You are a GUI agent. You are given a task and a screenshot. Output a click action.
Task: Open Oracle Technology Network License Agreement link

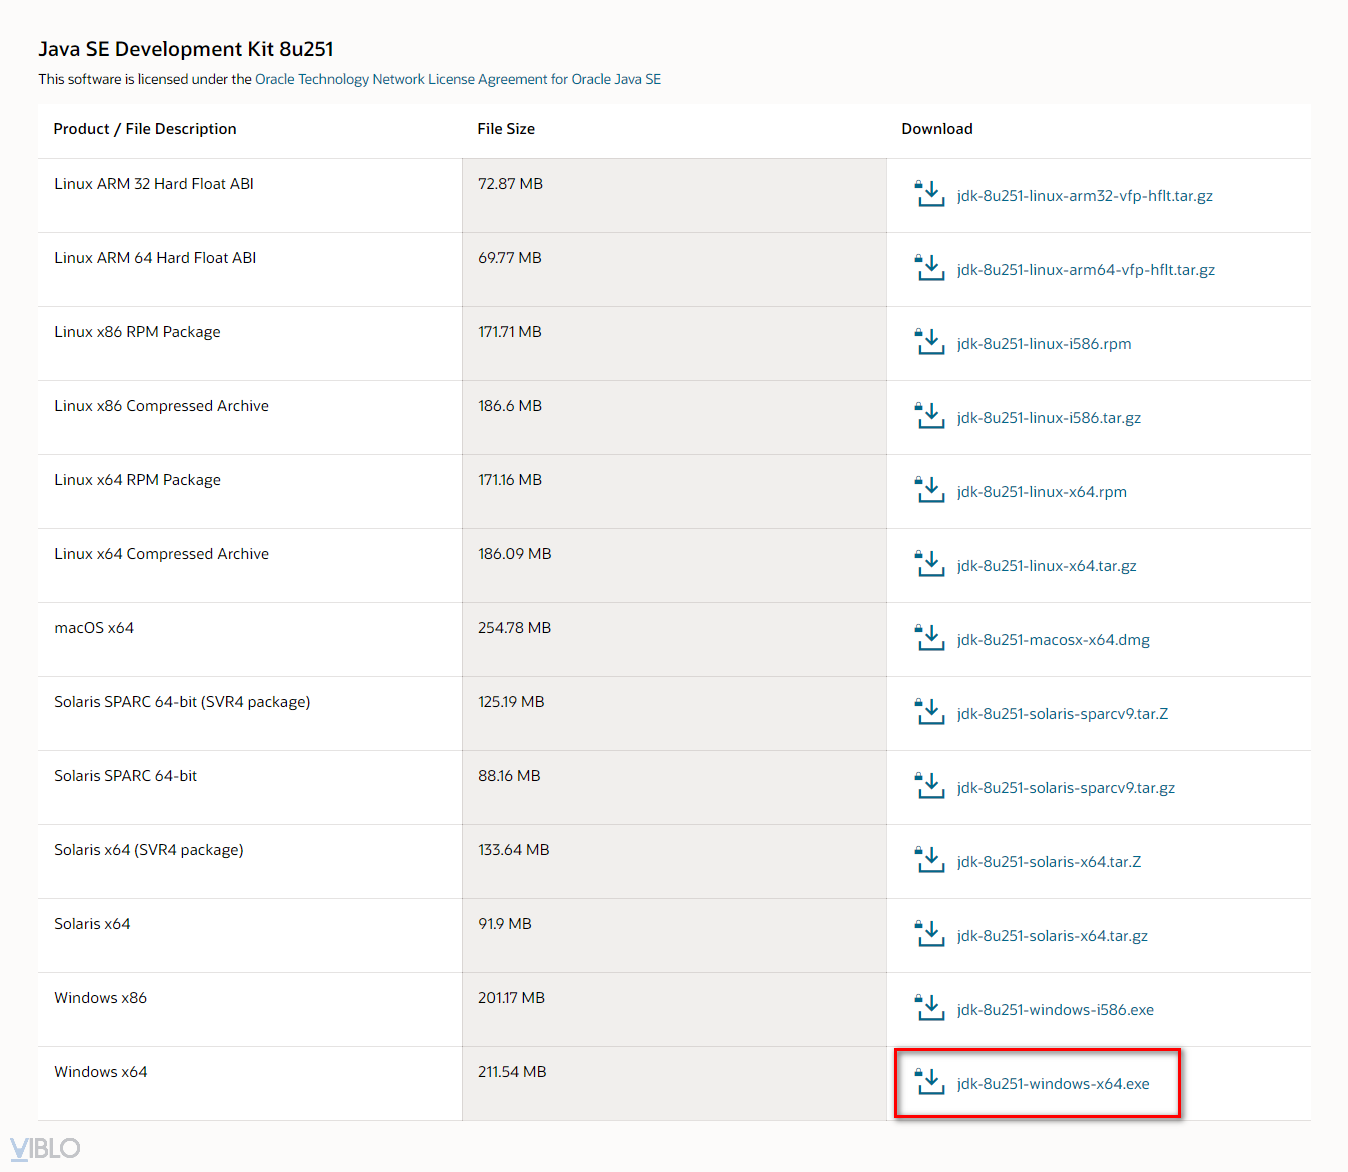pyautogui.click(x=458, y=79)
